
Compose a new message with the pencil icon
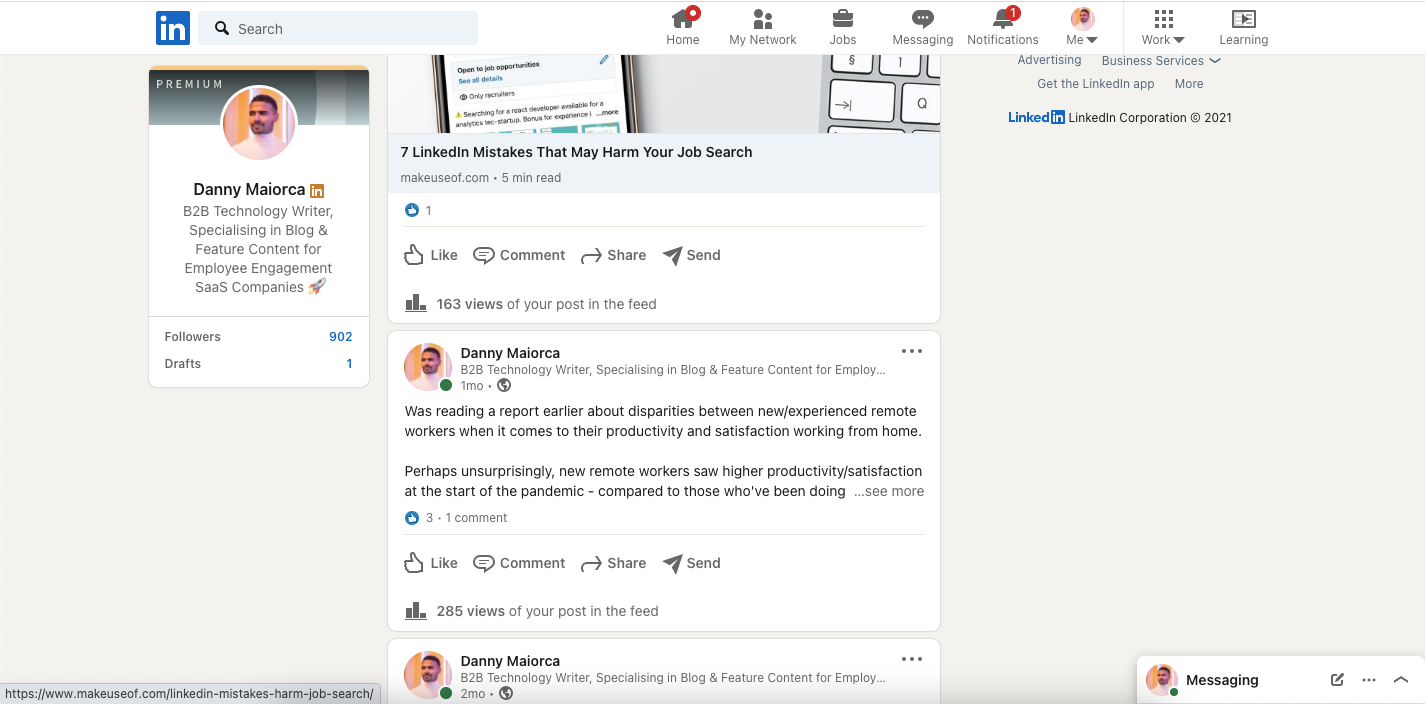[x=1336, y=680]
